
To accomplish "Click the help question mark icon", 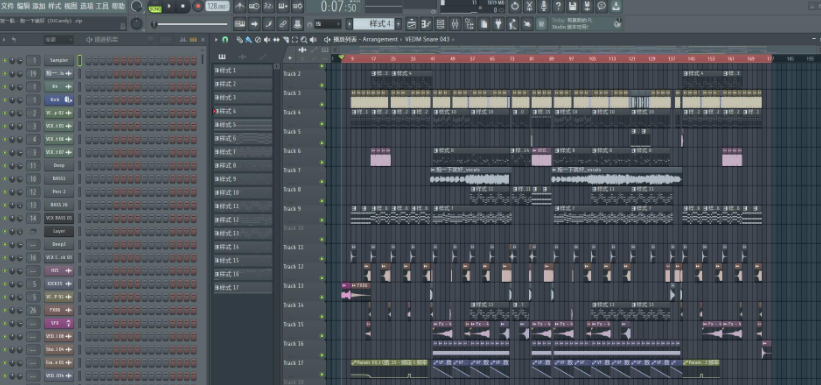I will click(x=558, y=6).
